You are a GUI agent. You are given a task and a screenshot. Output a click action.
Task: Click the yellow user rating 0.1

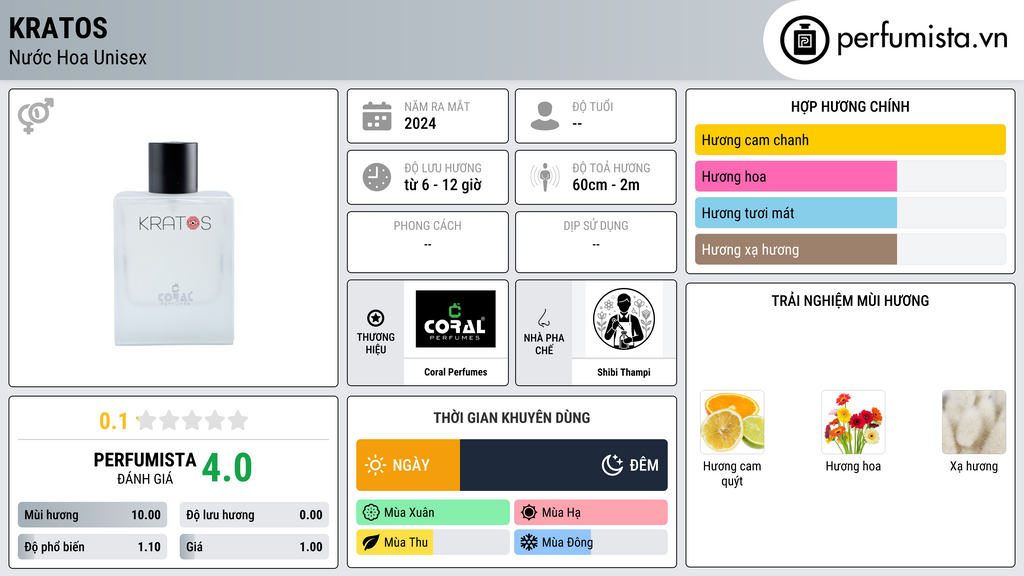pyautogui.click(x=113, y=421)
